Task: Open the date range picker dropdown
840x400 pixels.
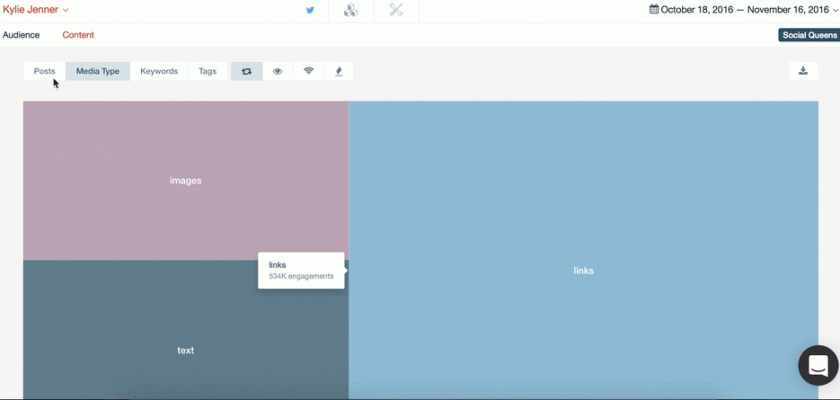Action: point(740,10)
